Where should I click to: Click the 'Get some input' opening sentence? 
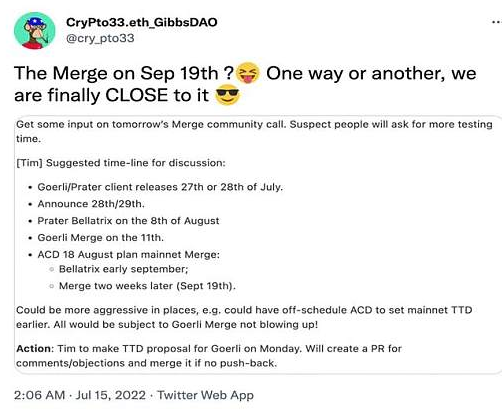click(254, 131)
